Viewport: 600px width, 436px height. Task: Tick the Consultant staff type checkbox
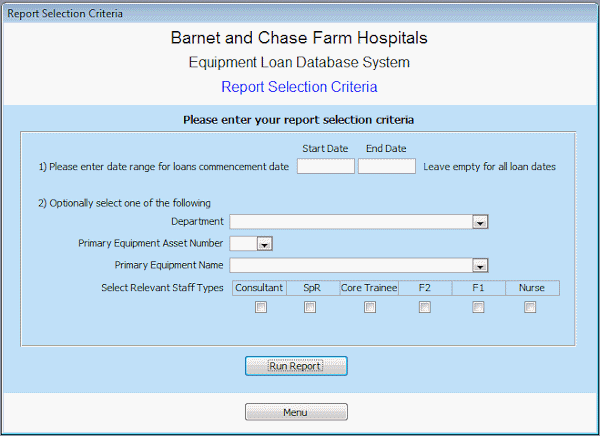click(x=261, y=307)
